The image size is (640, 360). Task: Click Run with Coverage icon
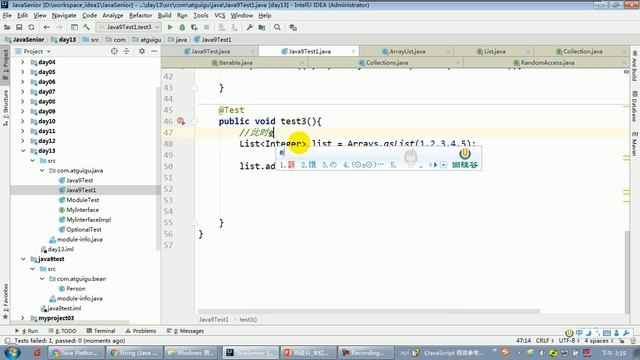point(194,27)
